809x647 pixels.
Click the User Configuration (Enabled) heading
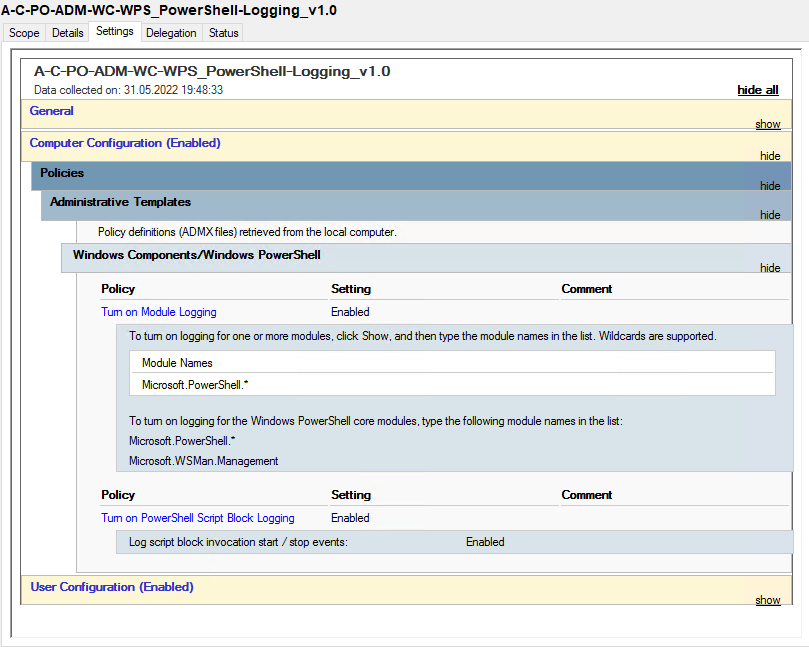pos(112,587)
